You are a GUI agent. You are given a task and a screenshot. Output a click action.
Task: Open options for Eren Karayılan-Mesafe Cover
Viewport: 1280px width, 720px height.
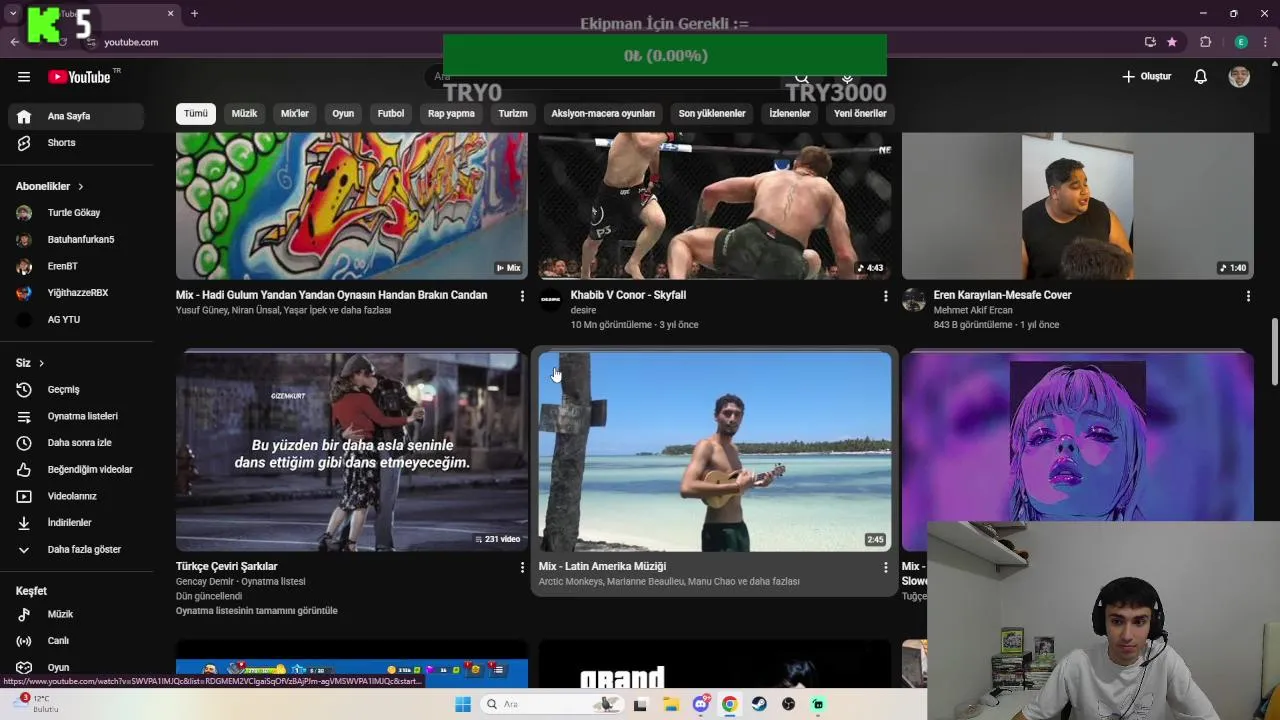[1248, 296]
